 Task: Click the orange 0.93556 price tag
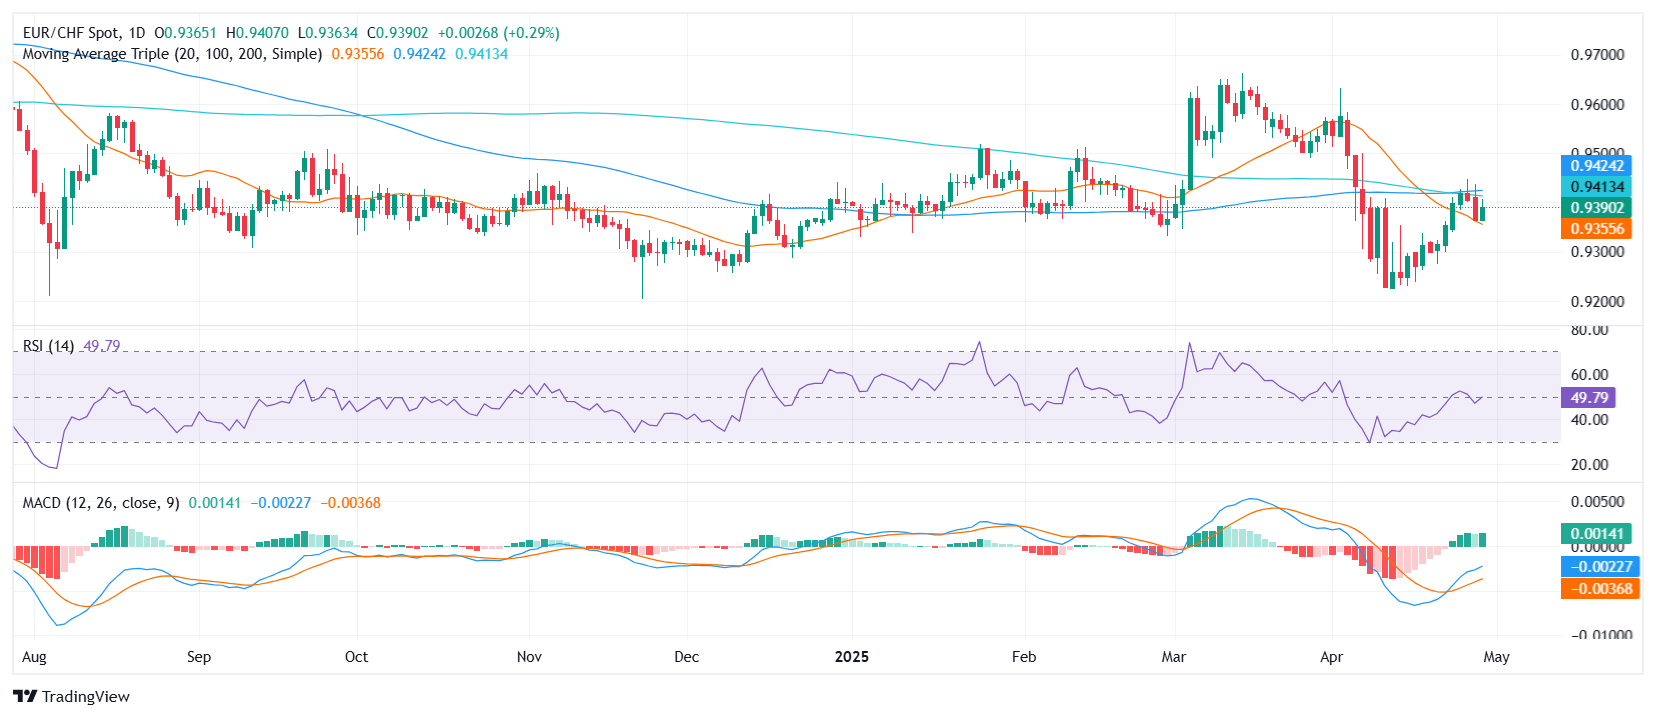tap(1596, 229)
